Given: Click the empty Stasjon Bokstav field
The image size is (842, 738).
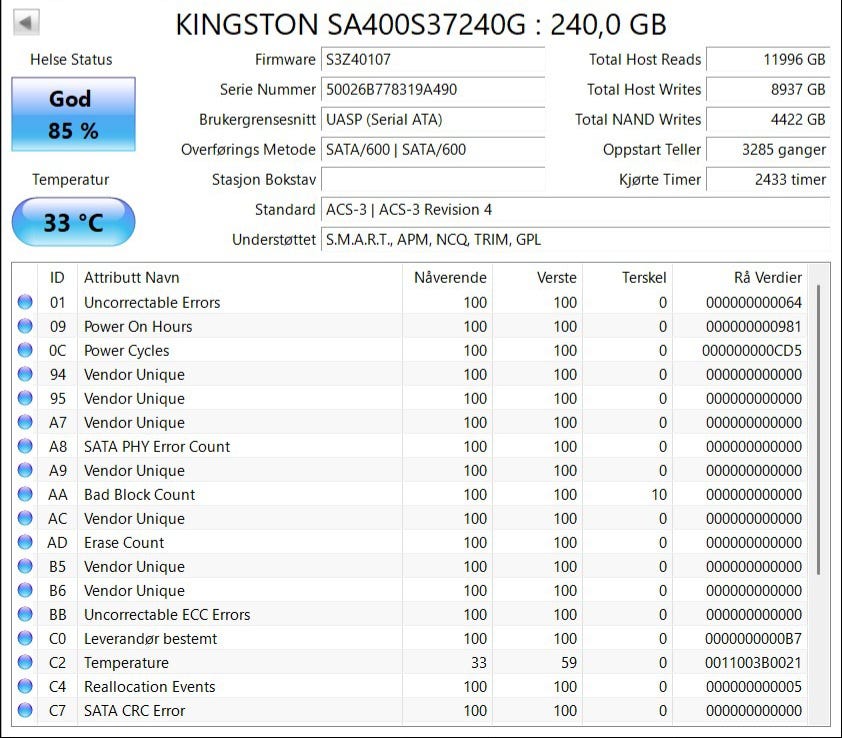Looking at the screenshot, I should 433,179.
